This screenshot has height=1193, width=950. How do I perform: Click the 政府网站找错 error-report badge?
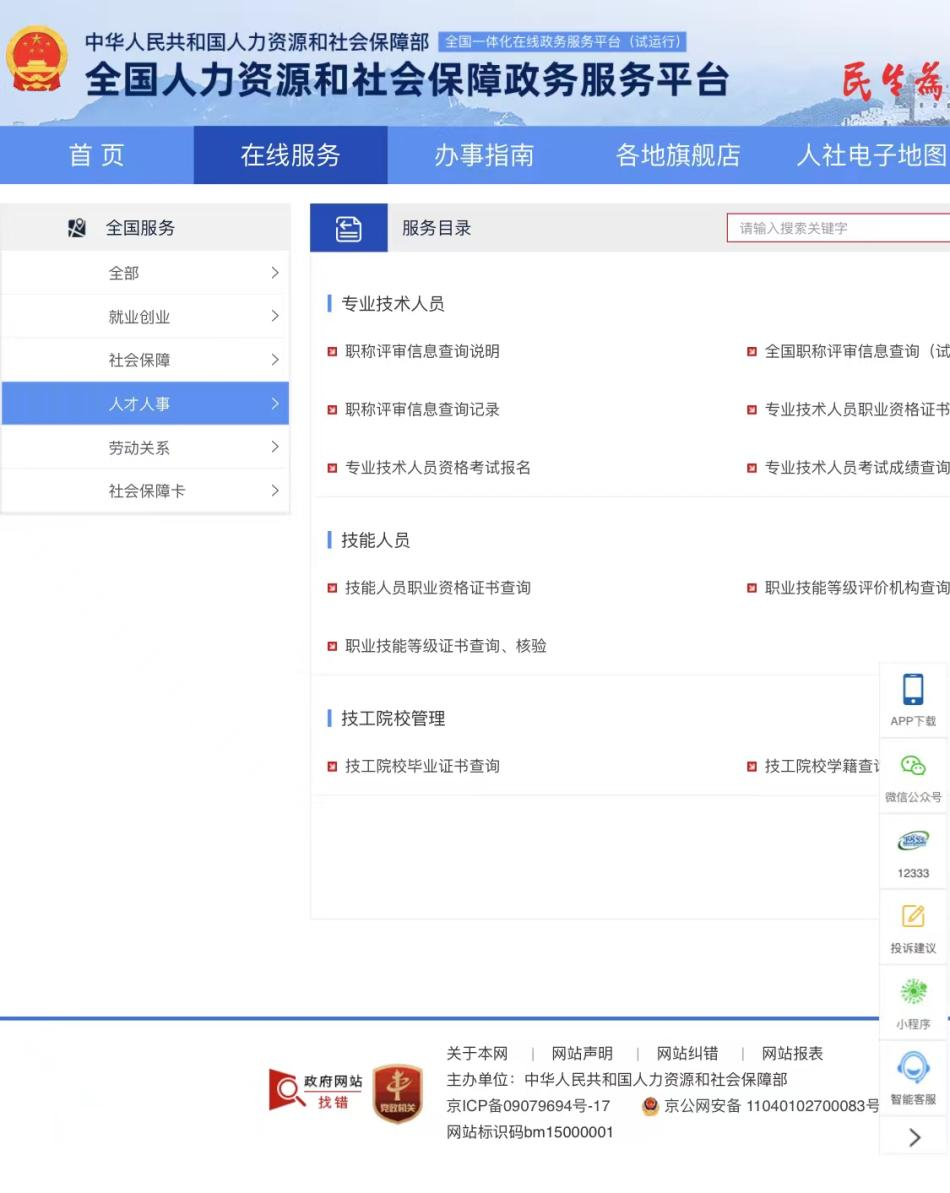tap(316, 1090)
